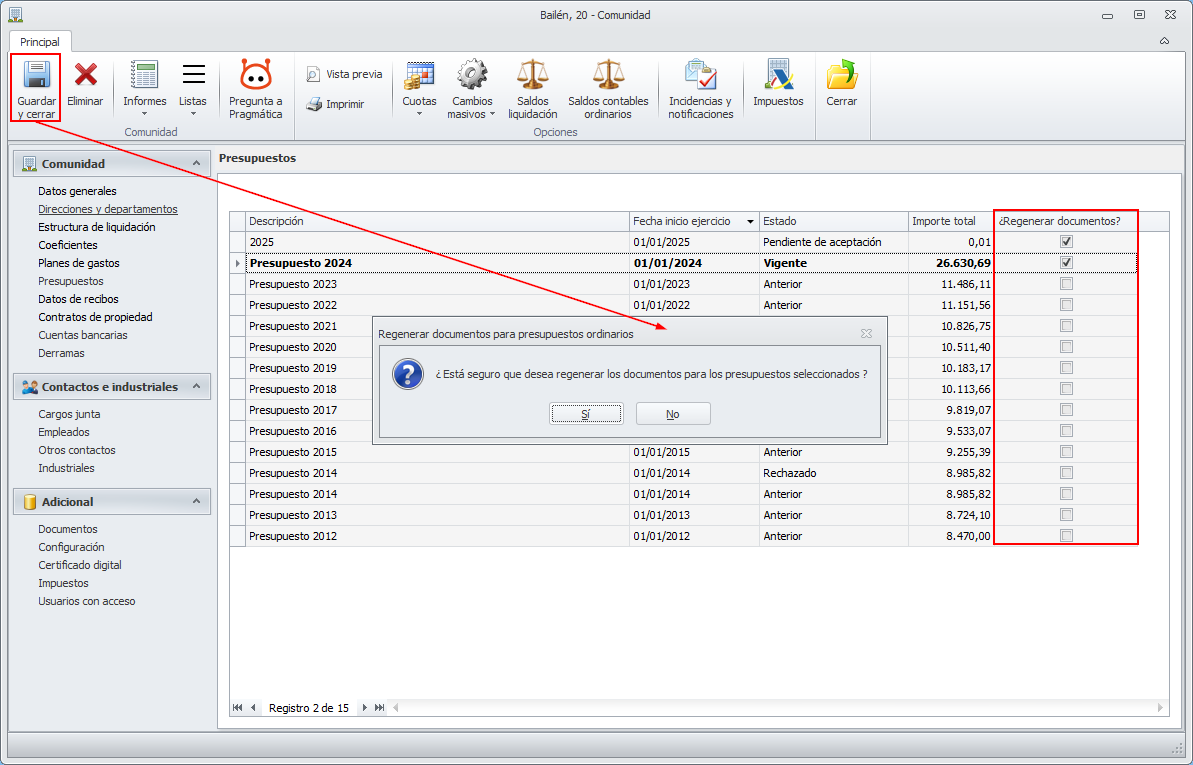Click Guardar y cerrar save icon

point(37,75)
